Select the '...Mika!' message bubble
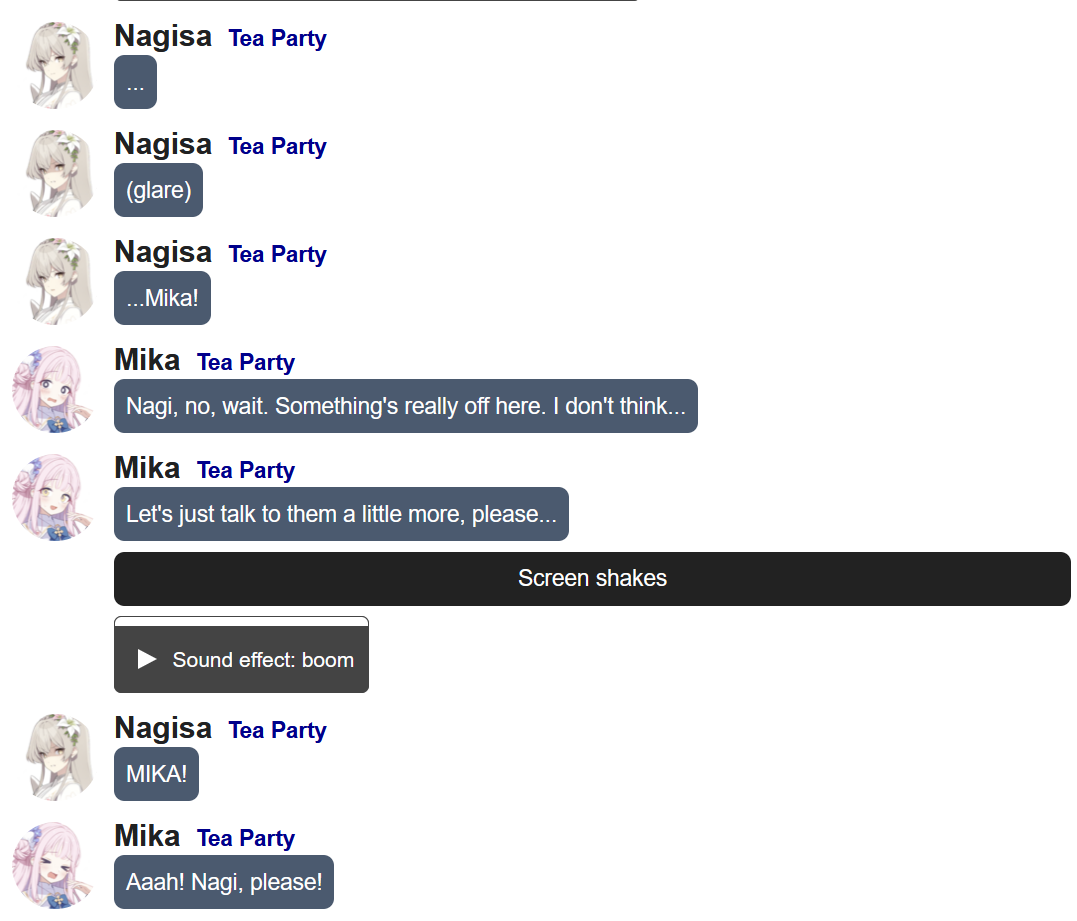The width and height of the screenshot is (1077, 921). [162, 298]
